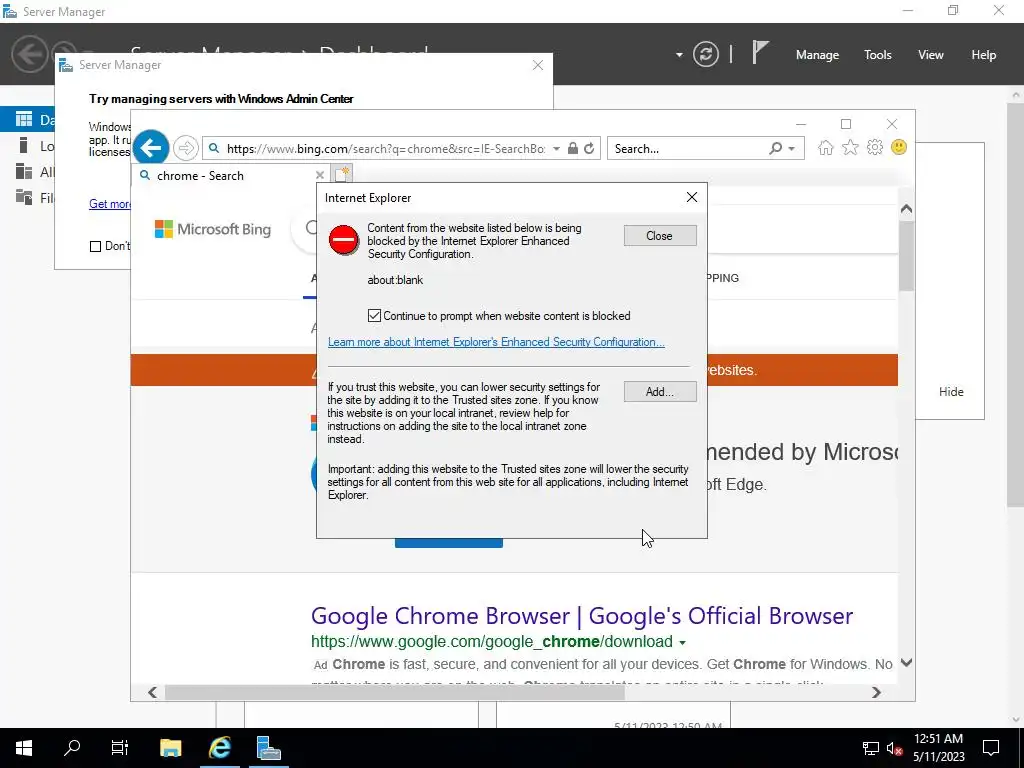Switch to Internet Explorer taskbar icon
1024x768 pixels.
click(x=219, y=748)
